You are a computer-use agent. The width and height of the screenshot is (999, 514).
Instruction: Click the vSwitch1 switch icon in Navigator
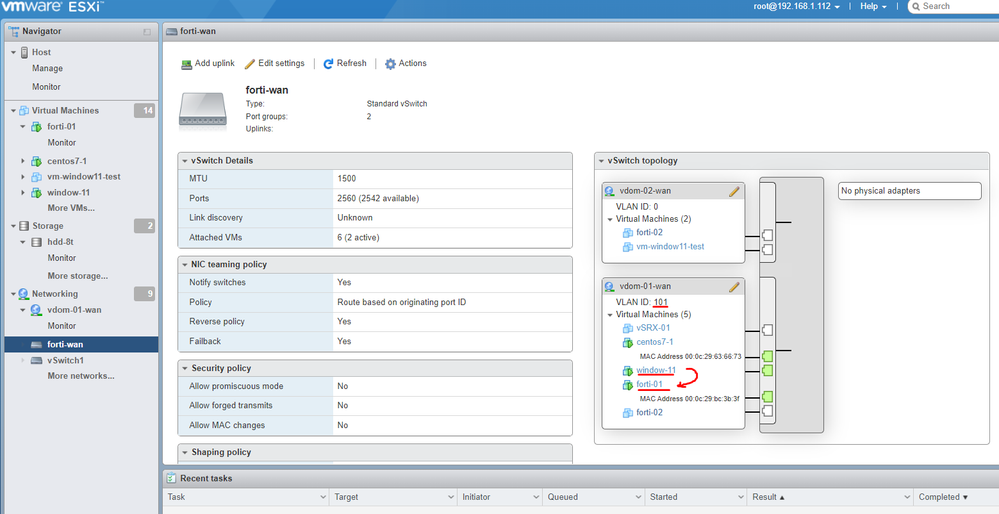coord(36,361)
